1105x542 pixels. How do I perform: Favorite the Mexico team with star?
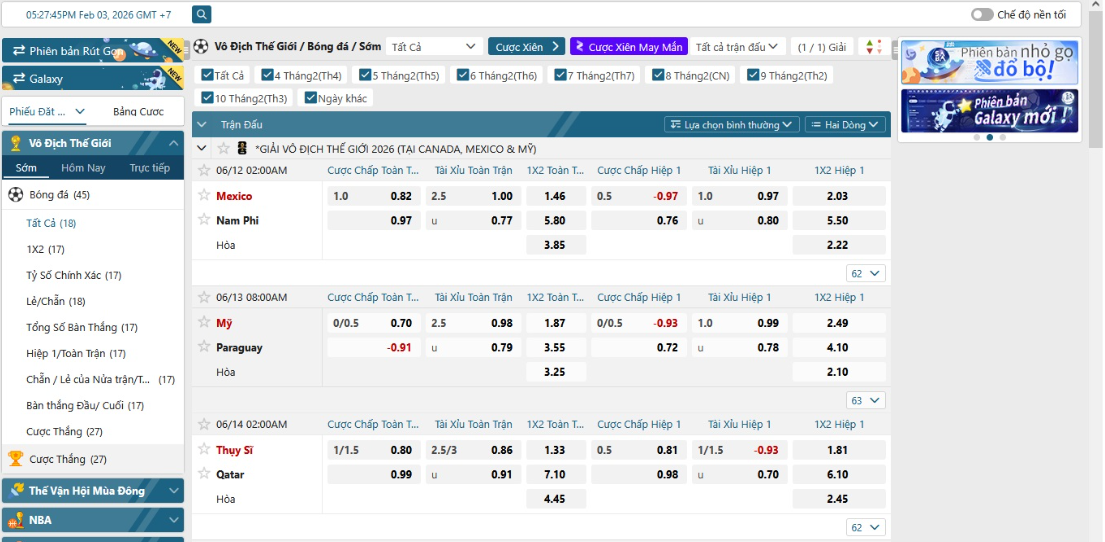point(204,196)
